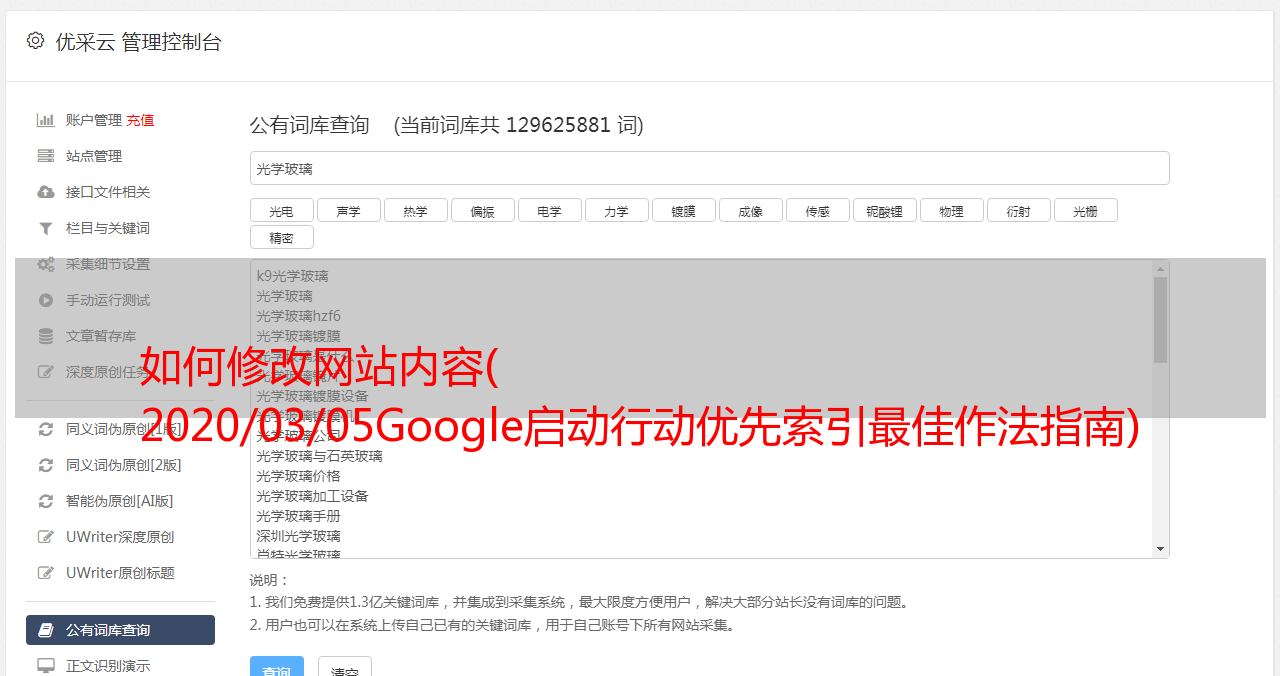The height and width of the screenshot is (676, 1280).
Task: Select the 物理 tag button
Action: tap(951, 210)
